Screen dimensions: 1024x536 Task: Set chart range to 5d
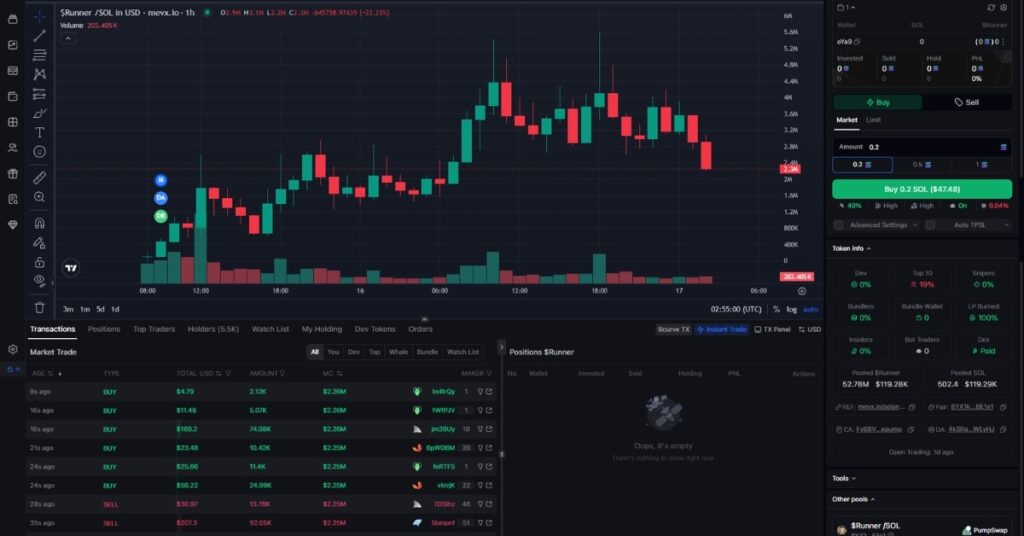100,309
